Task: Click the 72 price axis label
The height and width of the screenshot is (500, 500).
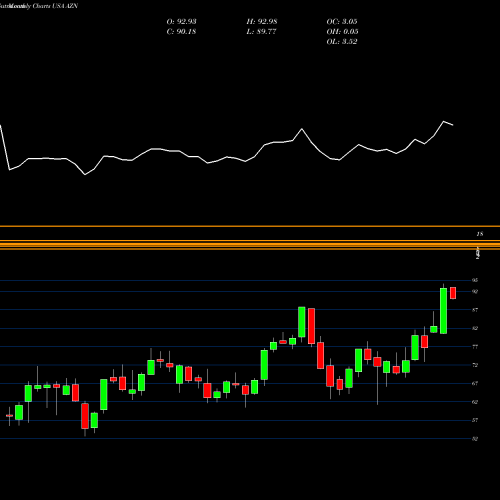Action: pos(475,365)
